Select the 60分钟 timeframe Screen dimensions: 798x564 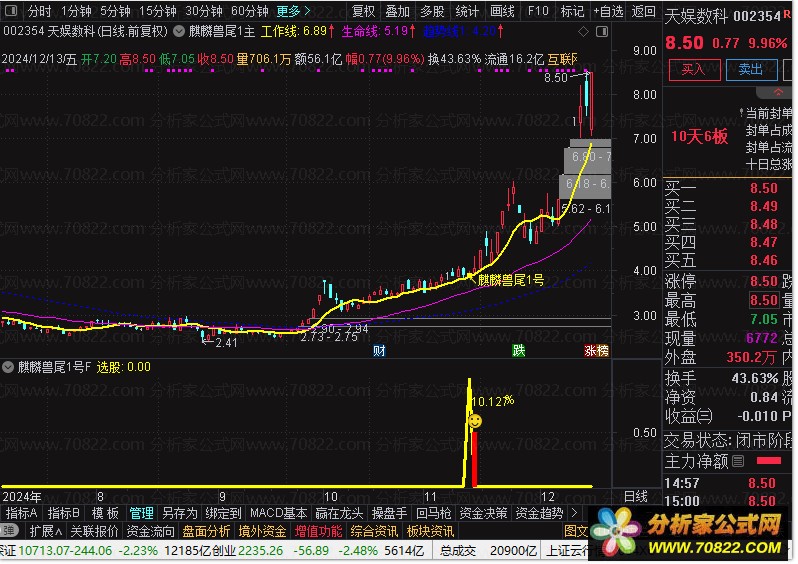[249, 11]
